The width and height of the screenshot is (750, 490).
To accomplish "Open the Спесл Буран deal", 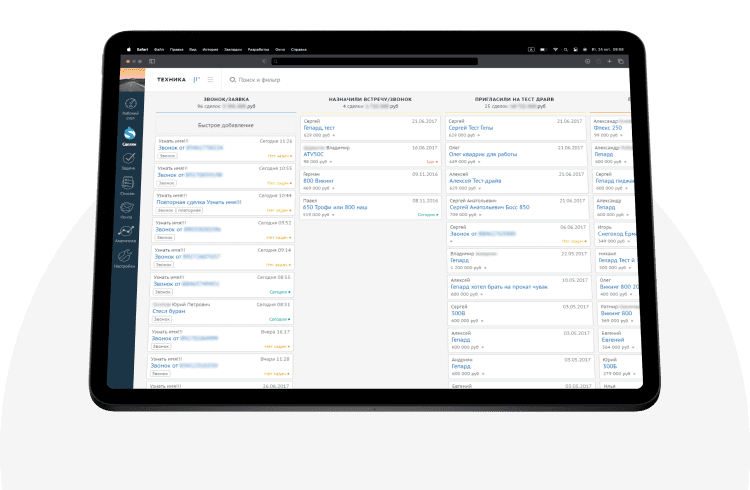I will 168,311.
